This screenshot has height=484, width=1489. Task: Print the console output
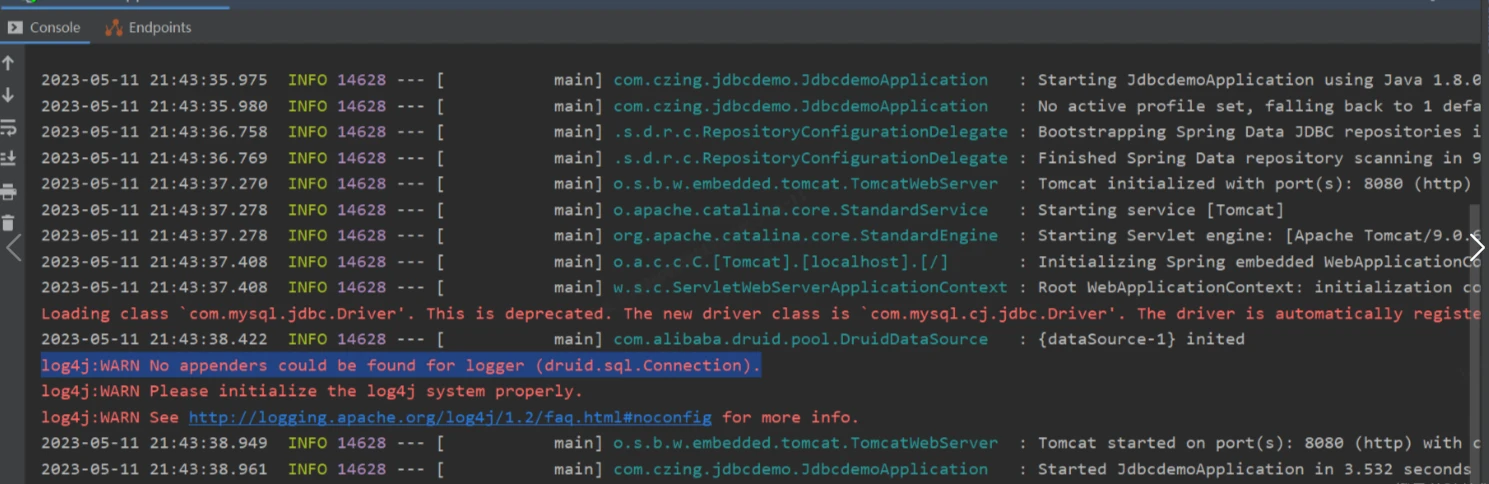coord(9,191)
